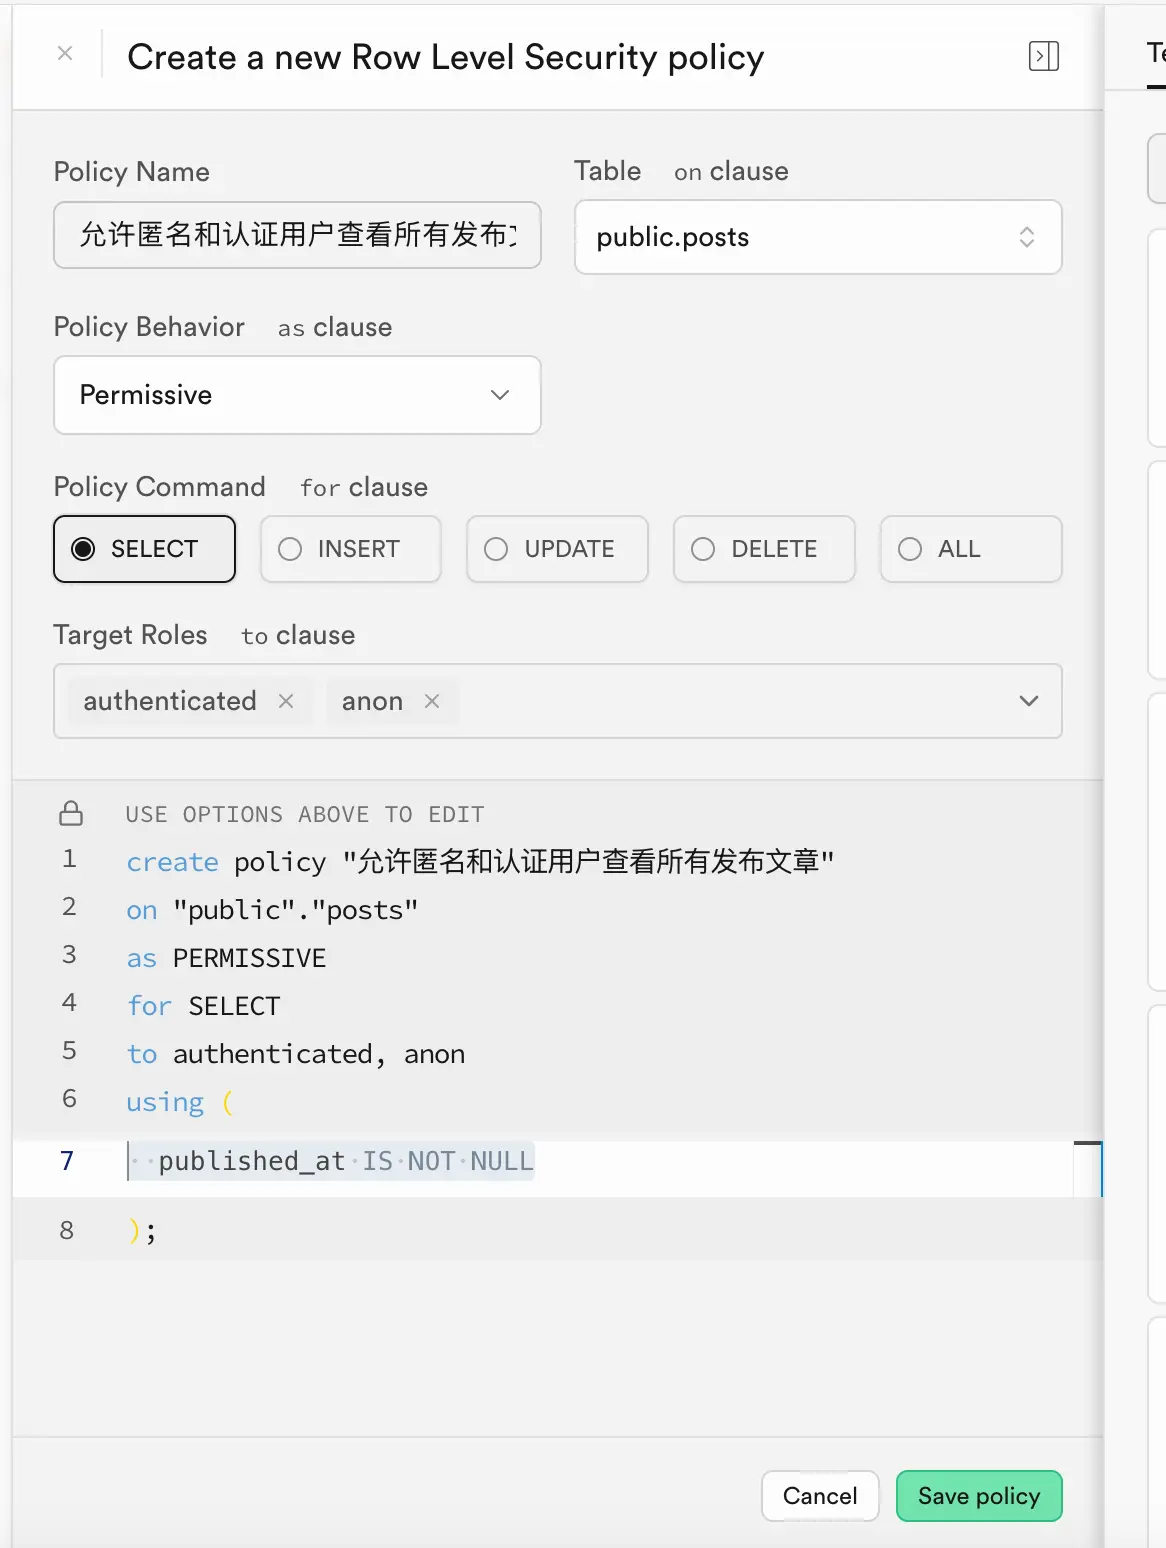1166x1548 pixels.
Task: Click the partially visible tab at top right
Action: pyautogui.click(x=1156, y=54)
